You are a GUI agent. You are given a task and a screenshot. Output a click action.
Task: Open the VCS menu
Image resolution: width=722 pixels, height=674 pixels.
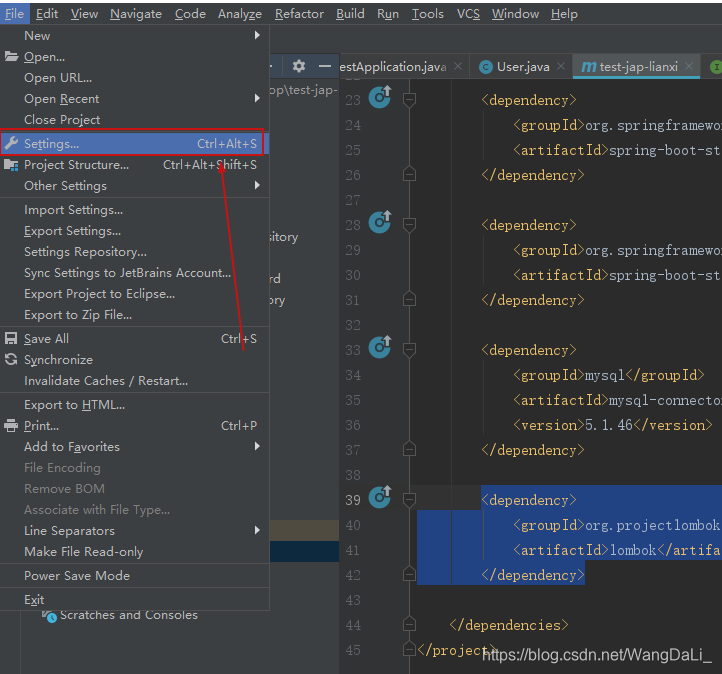pos(468,14)
